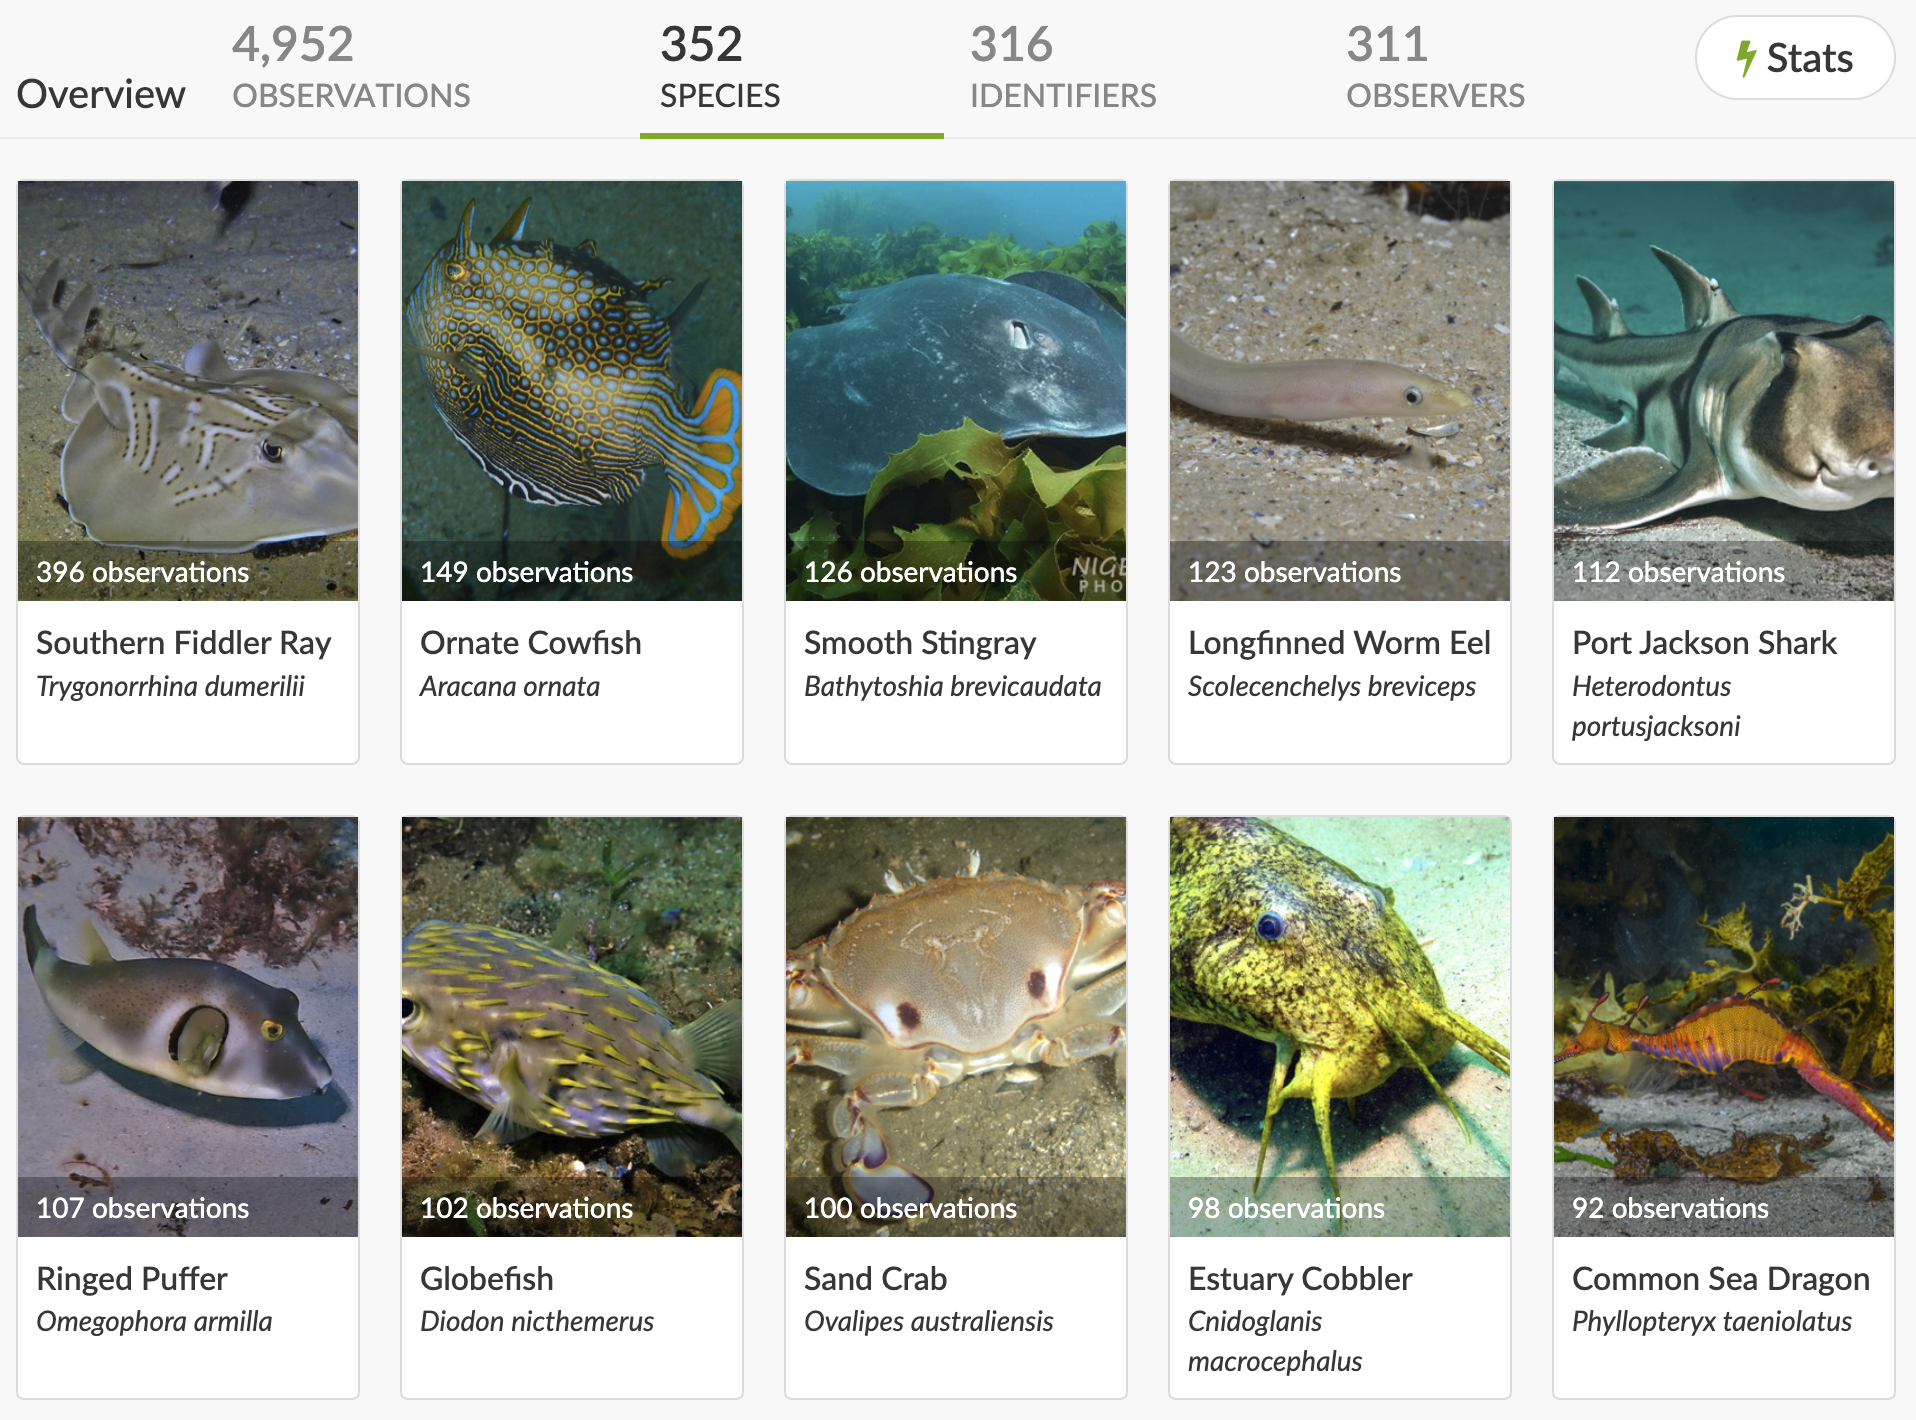Switch to the Observations tab

tap(351, 68)
